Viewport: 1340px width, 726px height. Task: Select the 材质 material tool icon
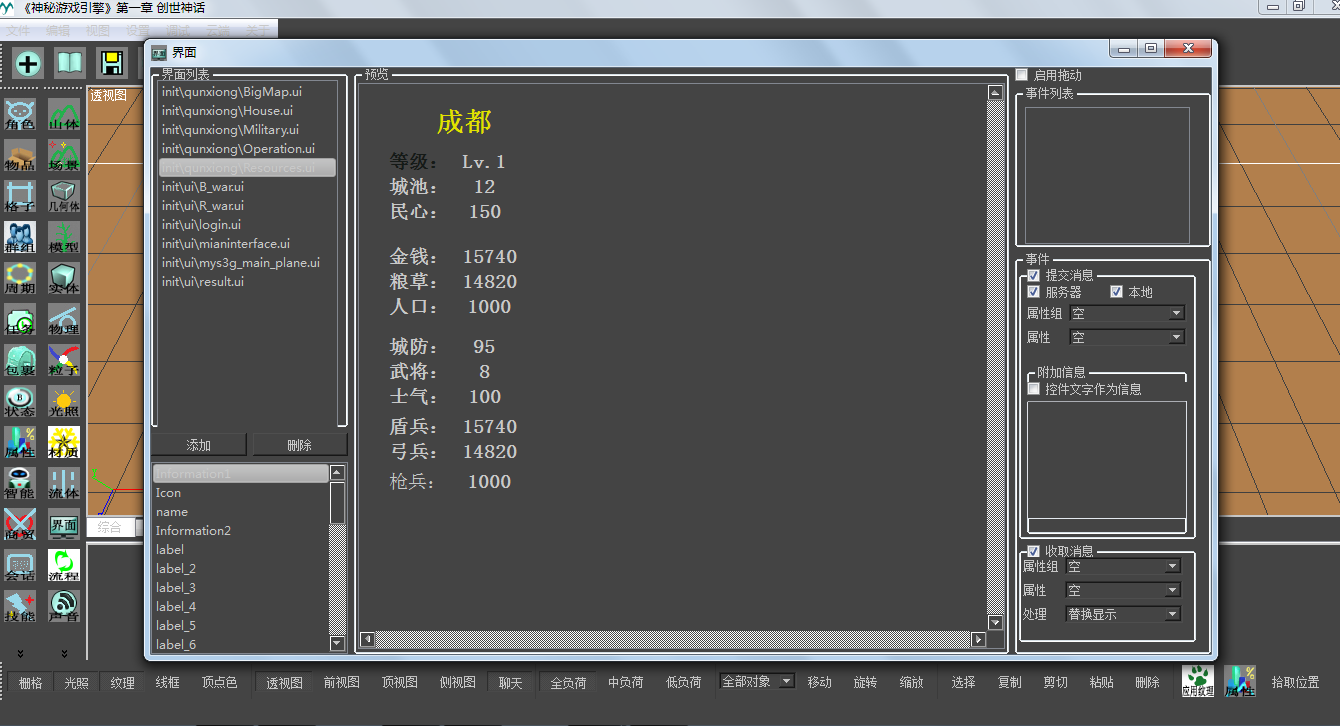64,442
